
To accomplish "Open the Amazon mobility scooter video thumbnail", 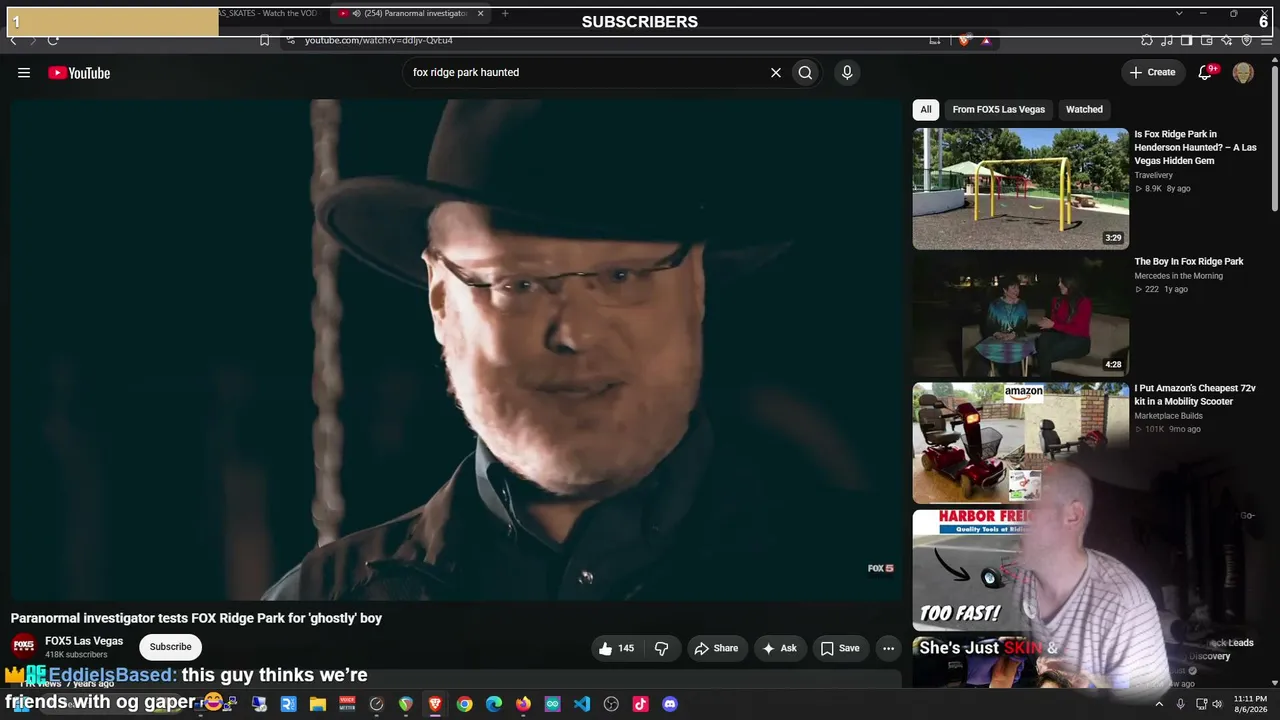I will pyautogui.click(x=1021, y=442).
